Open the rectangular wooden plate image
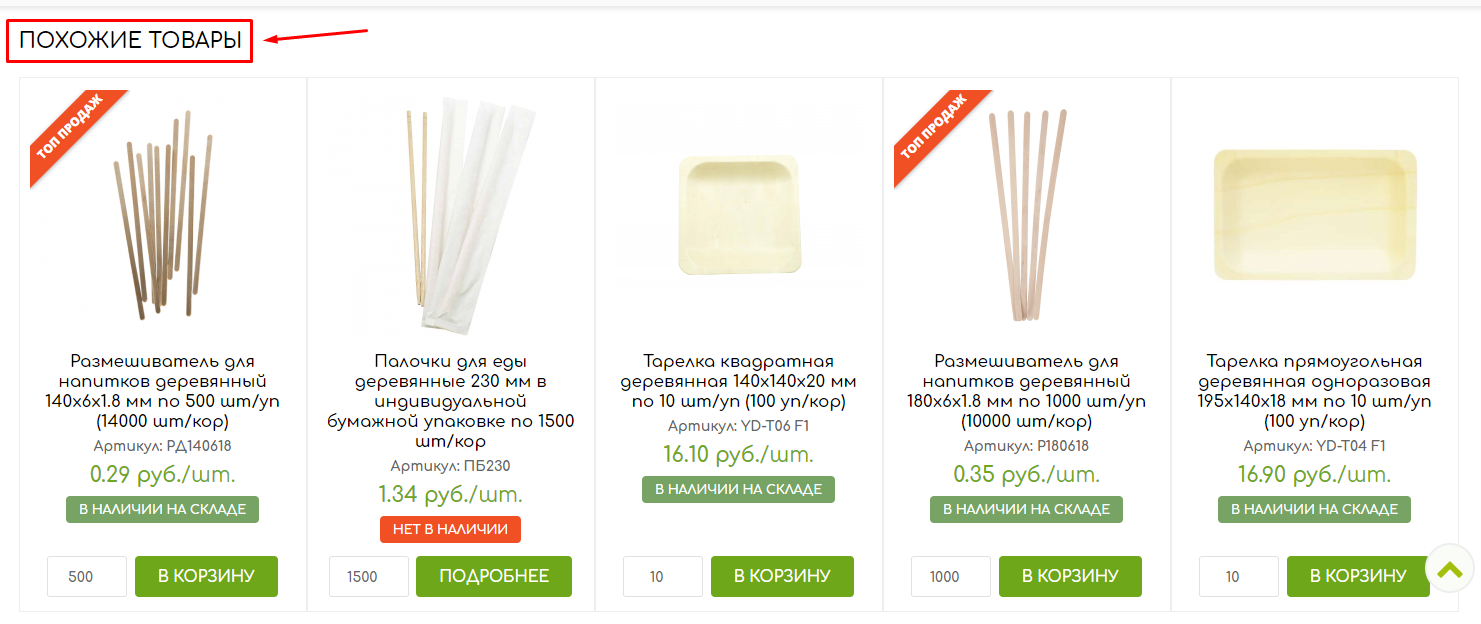Viewport: 1481px width, 624px height. pos(1315,215)
